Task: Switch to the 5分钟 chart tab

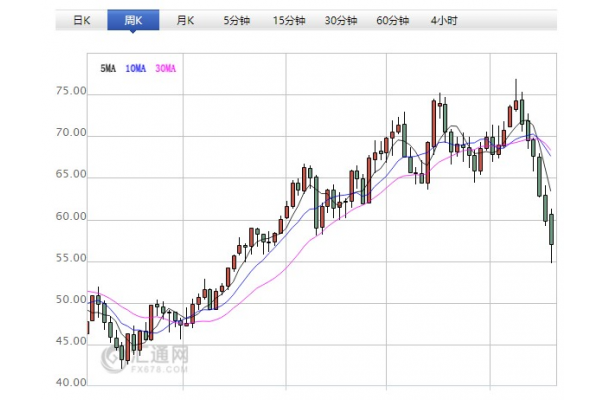Action: click(237, 20)
